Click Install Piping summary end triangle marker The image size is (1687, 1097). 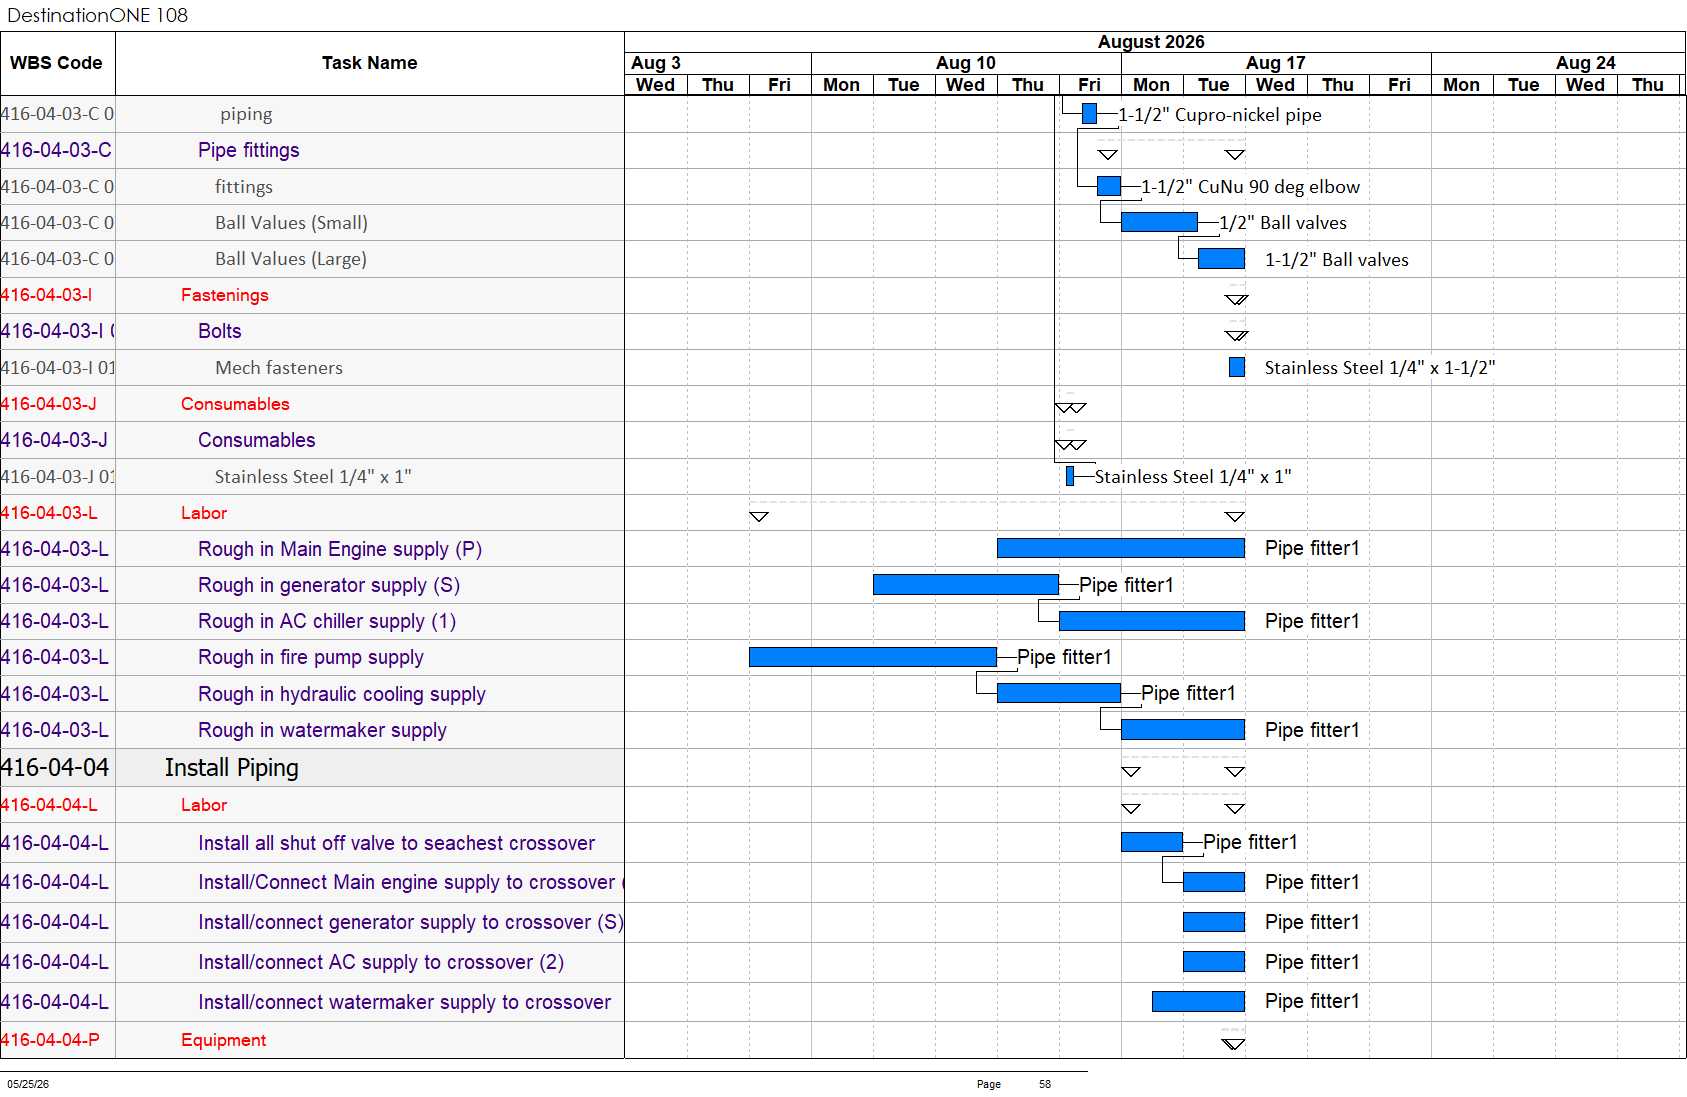click(1235, 771)
